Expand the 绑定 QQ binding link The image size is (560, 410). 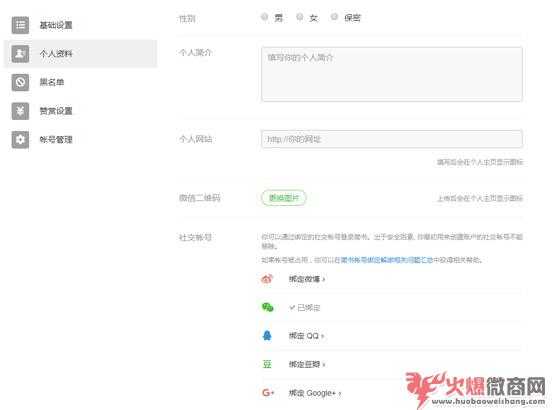pyautogui.click(x=306, y=336)
